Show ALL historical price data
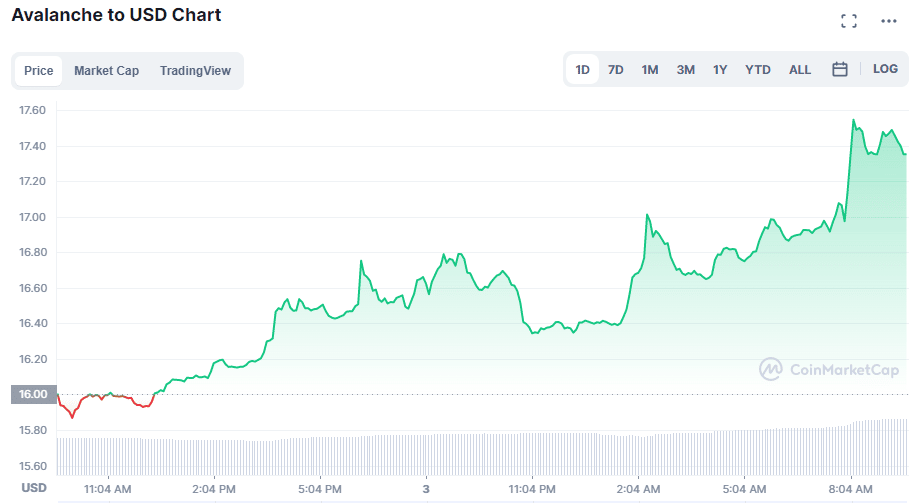 tap(800, 70)
